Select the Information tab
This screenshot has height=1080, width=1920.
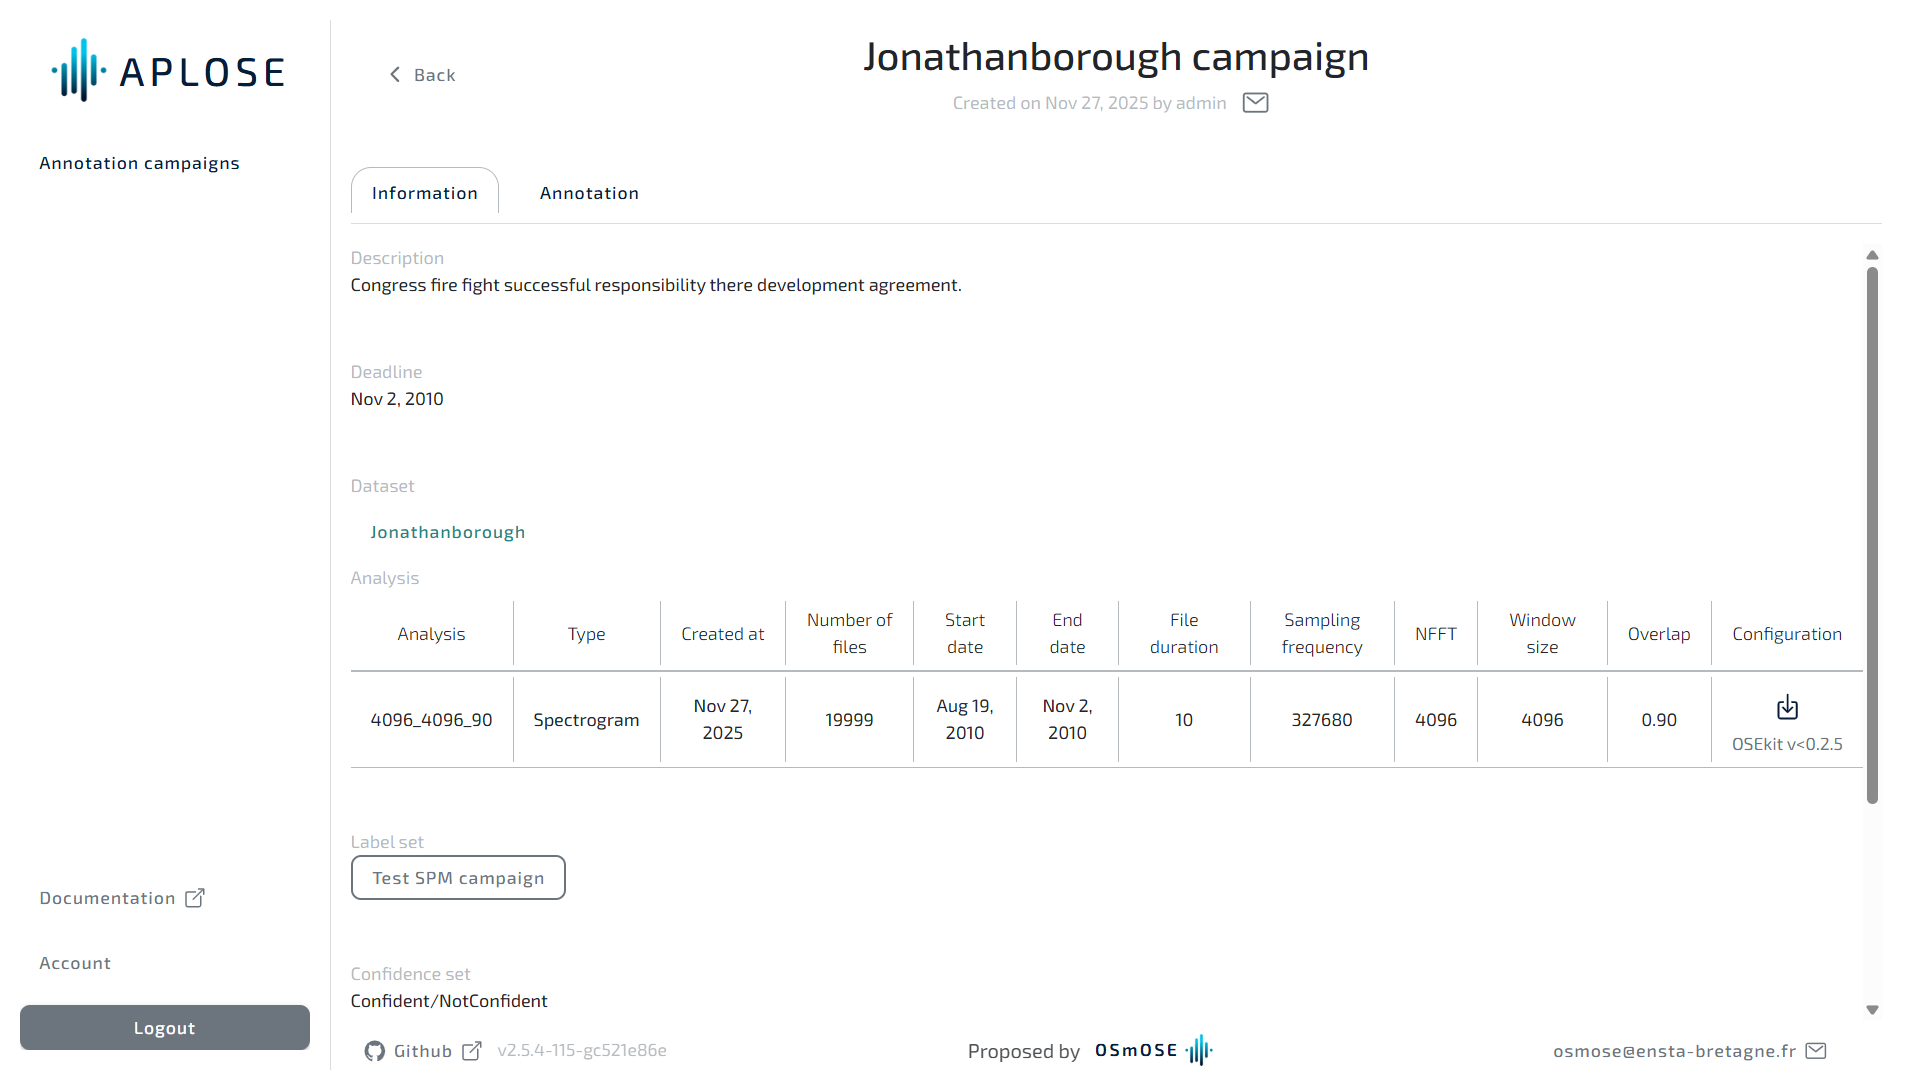(x=425, y=193)
